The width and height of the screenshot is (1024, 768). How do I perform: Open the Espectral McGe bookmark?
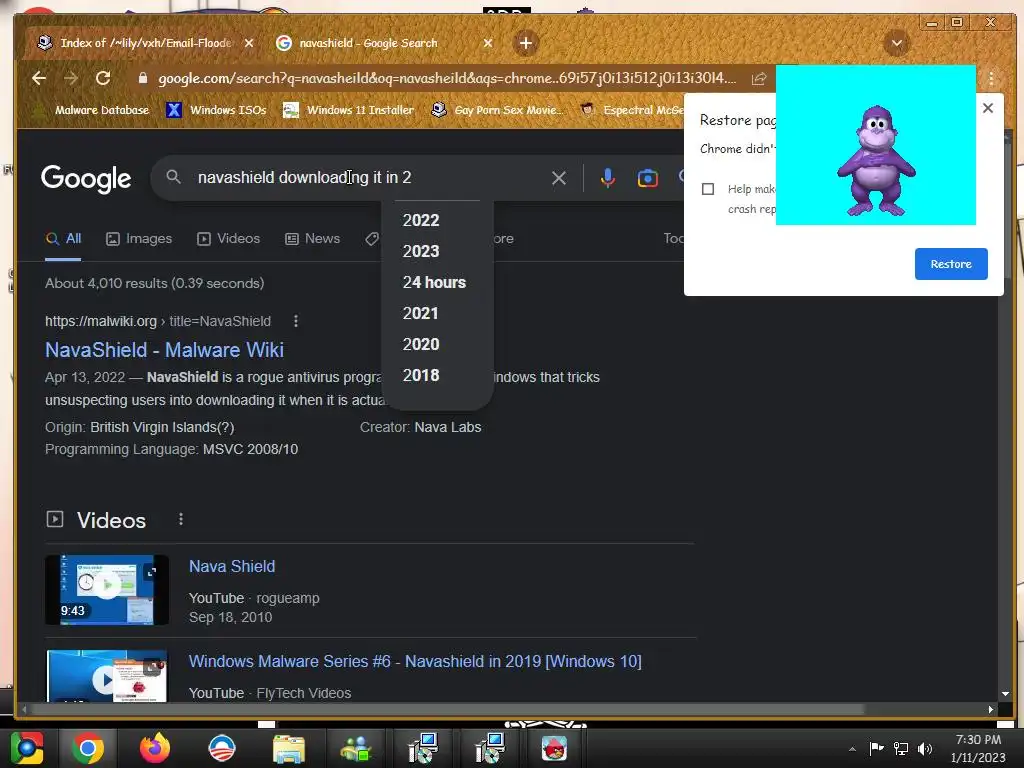click(x=632, y=110)
